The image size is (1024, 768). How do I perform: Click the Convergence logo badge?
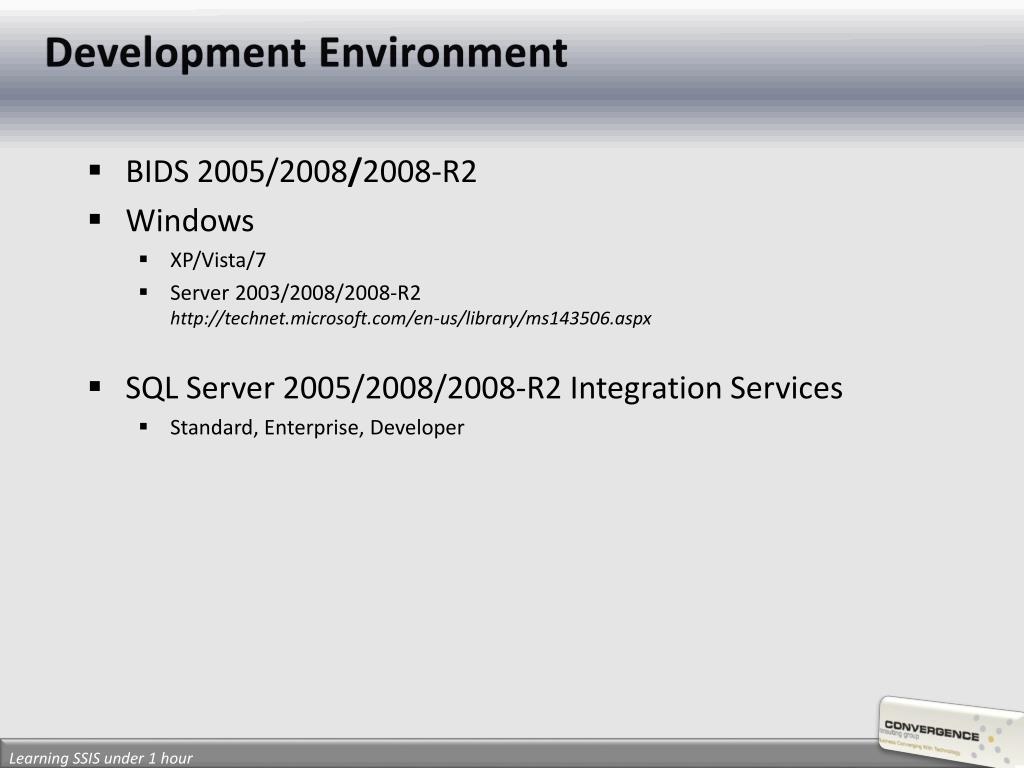click(x=951, y=731)
